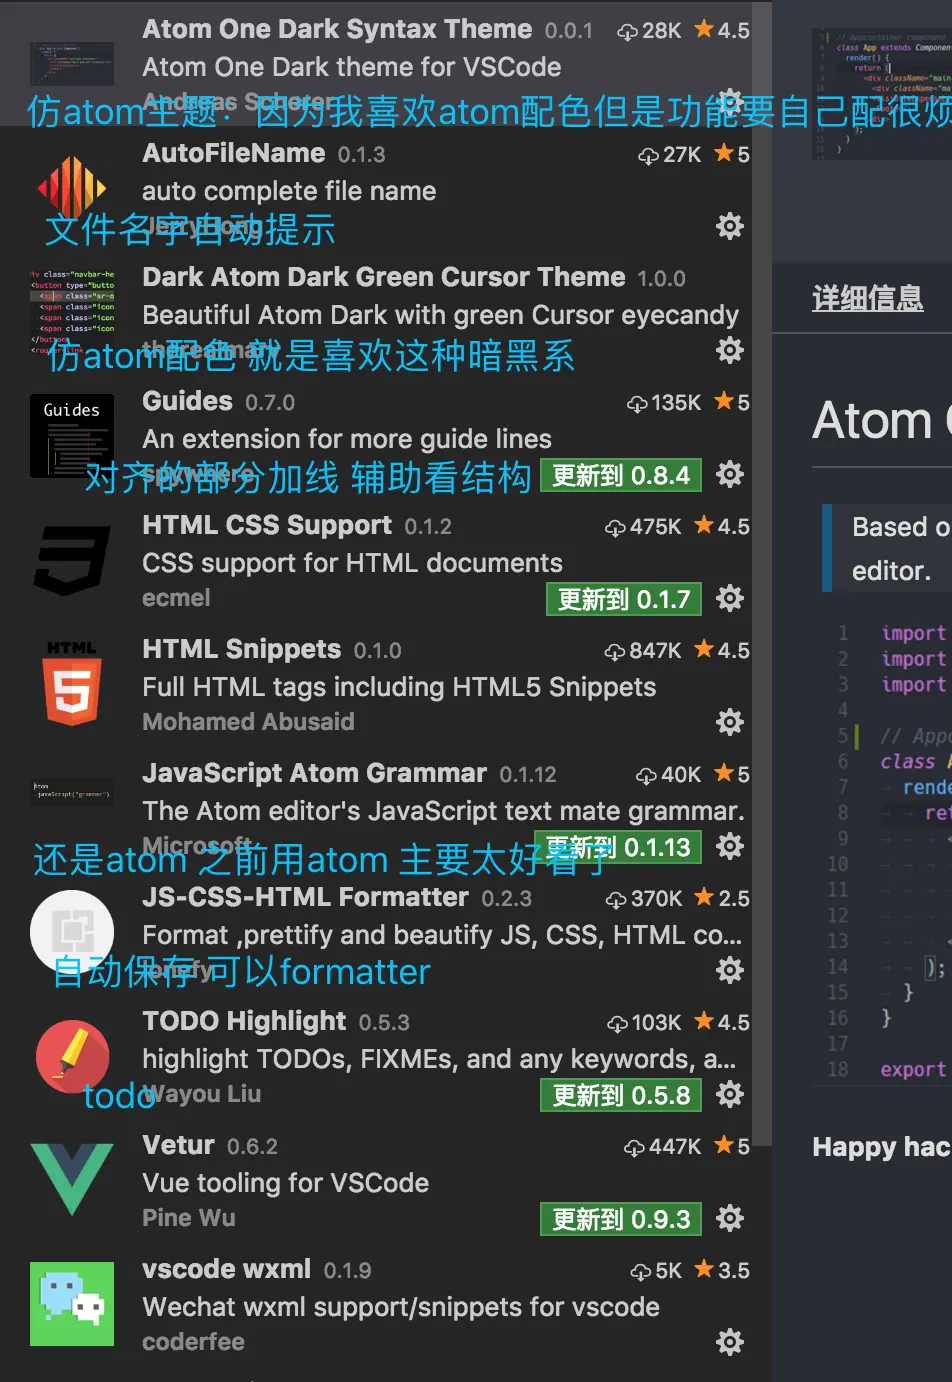Open the Vetur extension gear menu
Viewport: 952px width, 1382px height.
tap(730, 1218)
